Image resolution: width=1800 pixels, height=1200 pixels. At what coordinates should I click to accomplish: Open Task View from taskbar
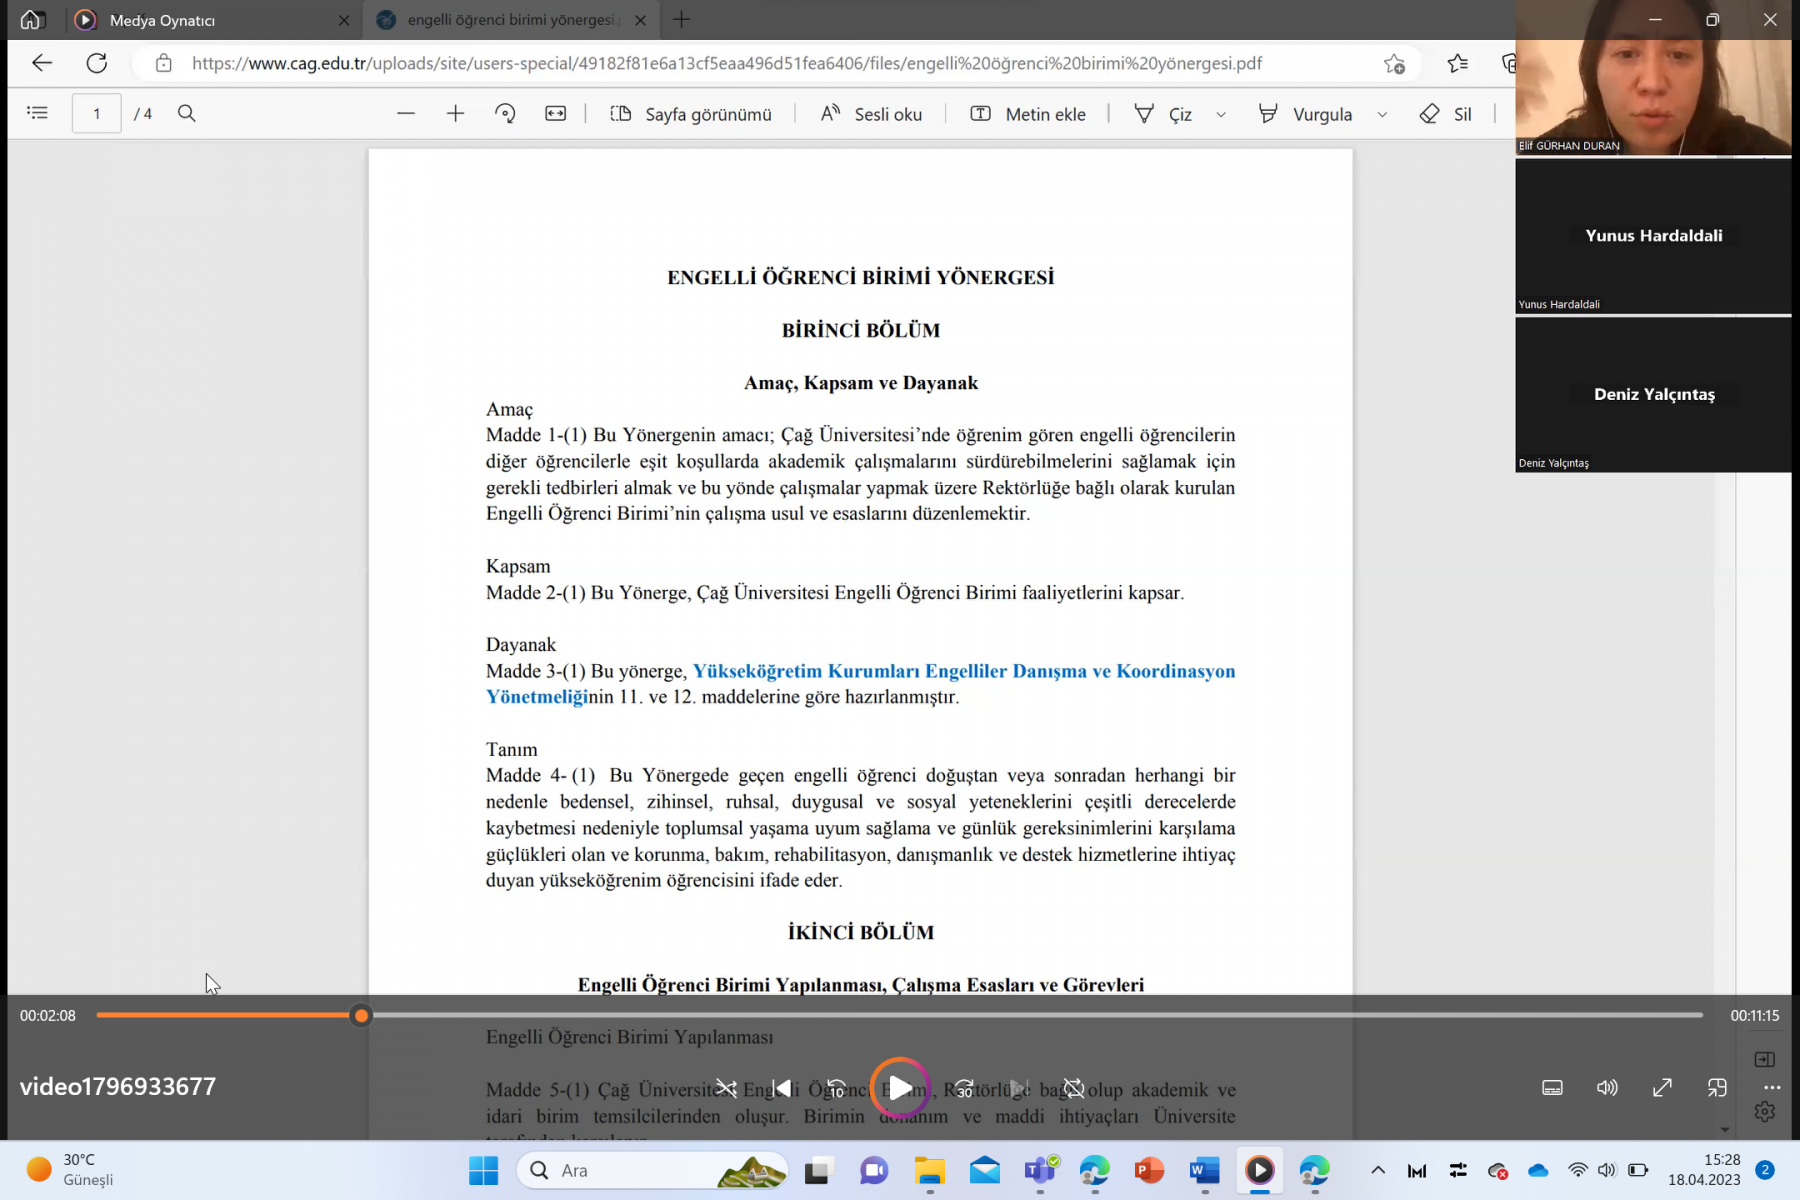(818, 1170)
